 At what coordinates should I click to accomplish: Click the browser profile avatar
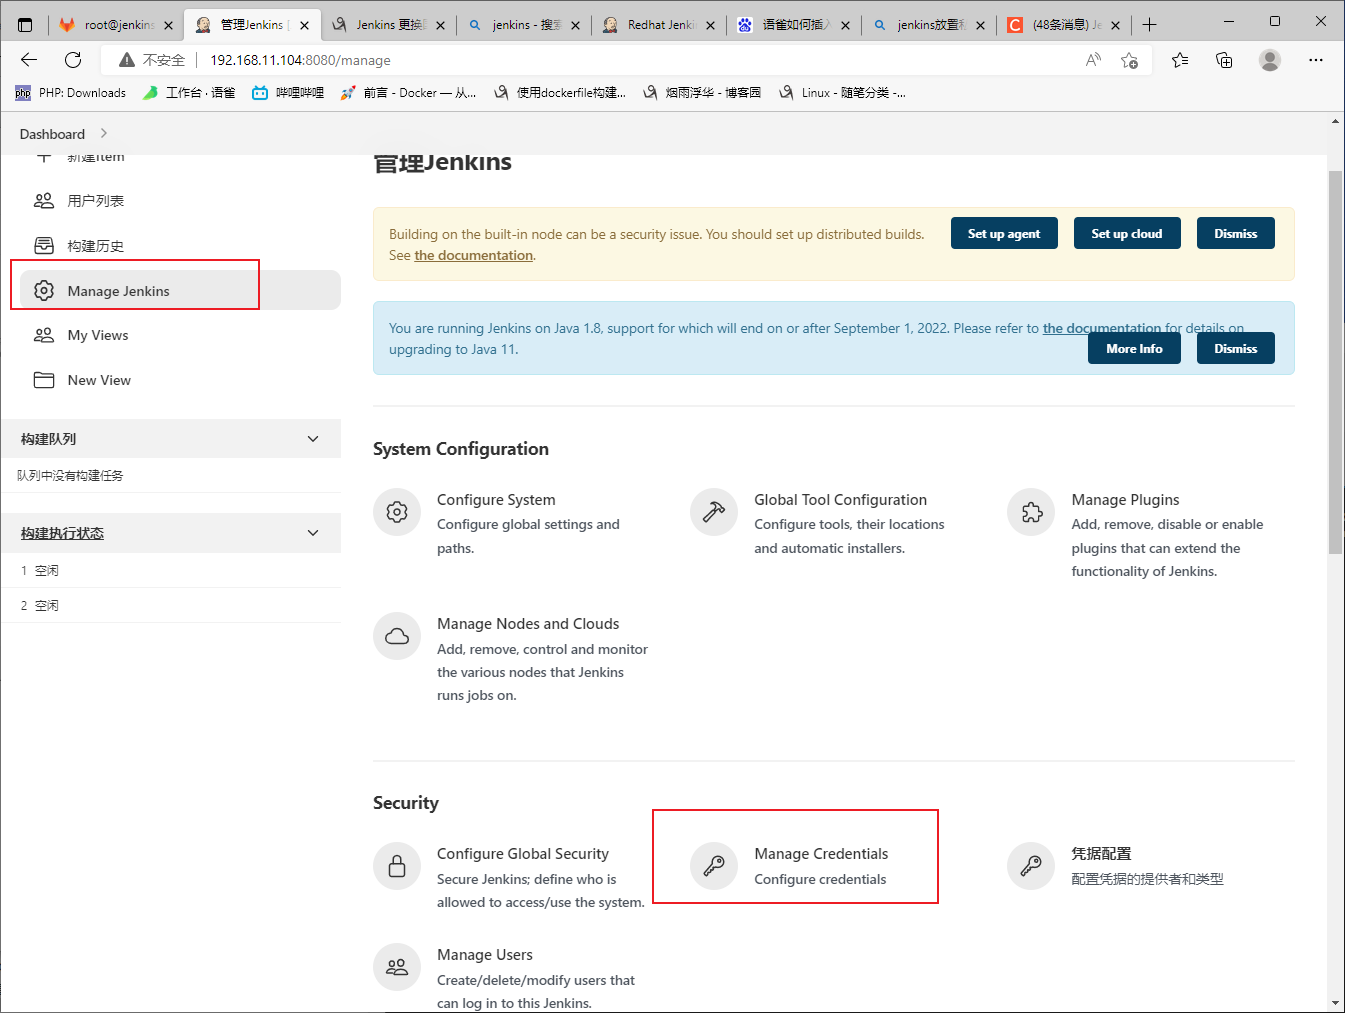pyautogui.click(x=1270, y=60)
